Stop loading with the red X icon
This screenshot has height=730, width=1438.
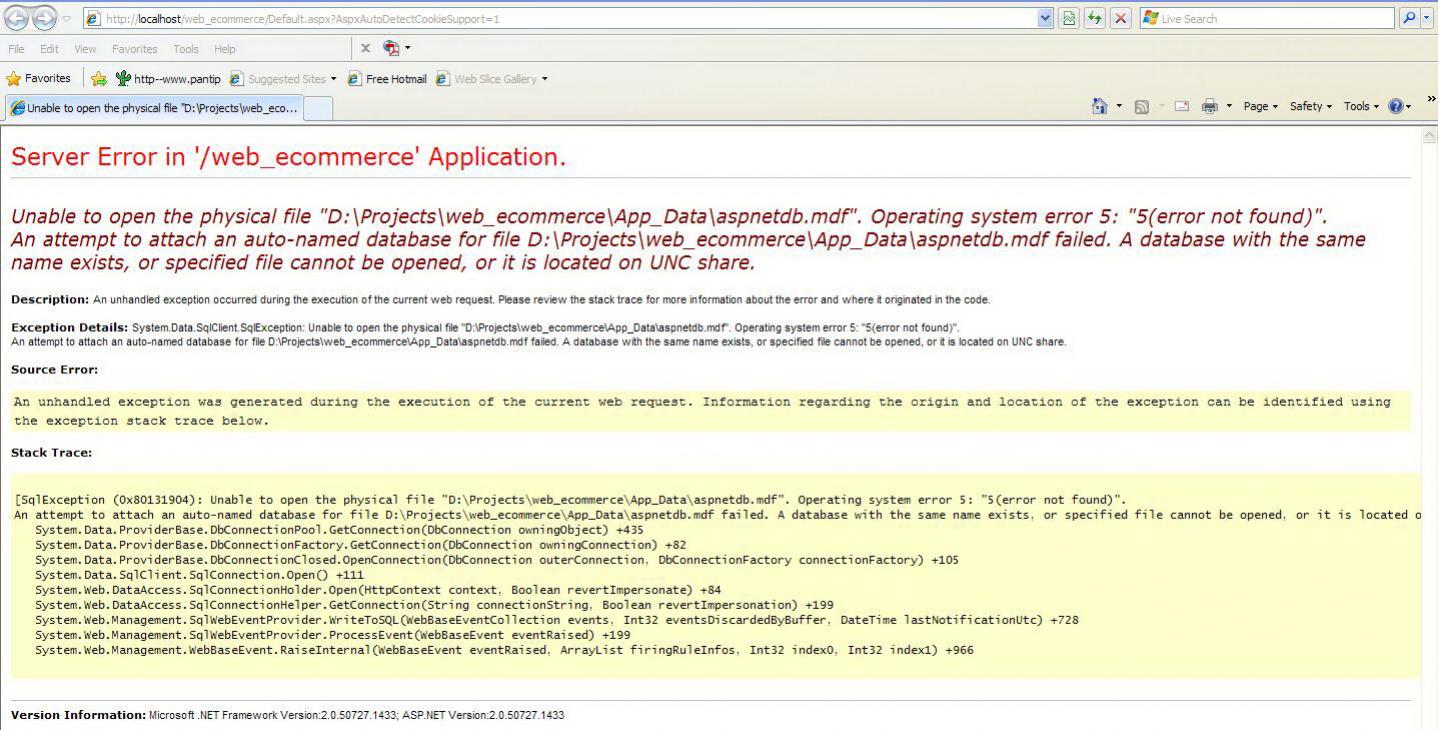click(1121, 18)
